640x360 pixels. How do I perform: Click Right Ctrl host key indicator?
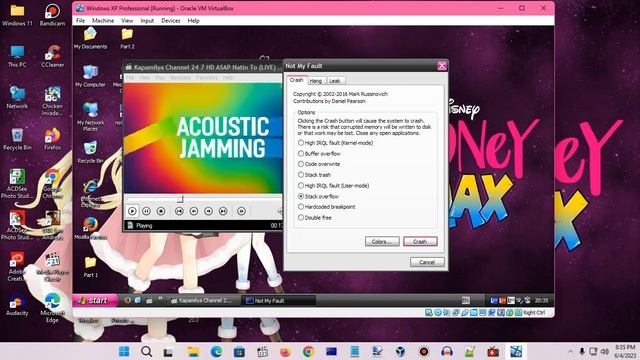tap(534, 313)
